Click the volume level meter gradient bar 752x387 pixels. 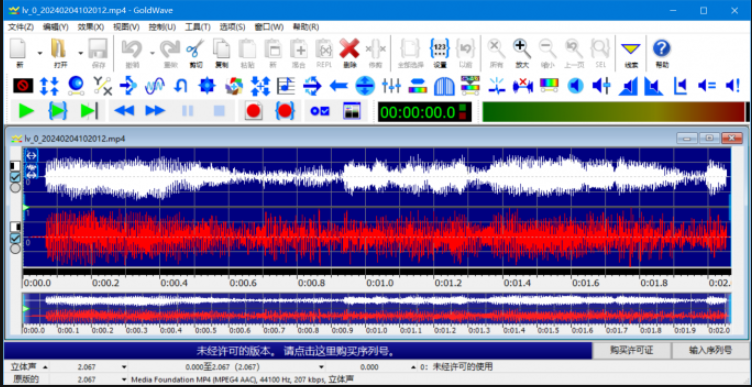pyautogui.click(x=614, y=111)
